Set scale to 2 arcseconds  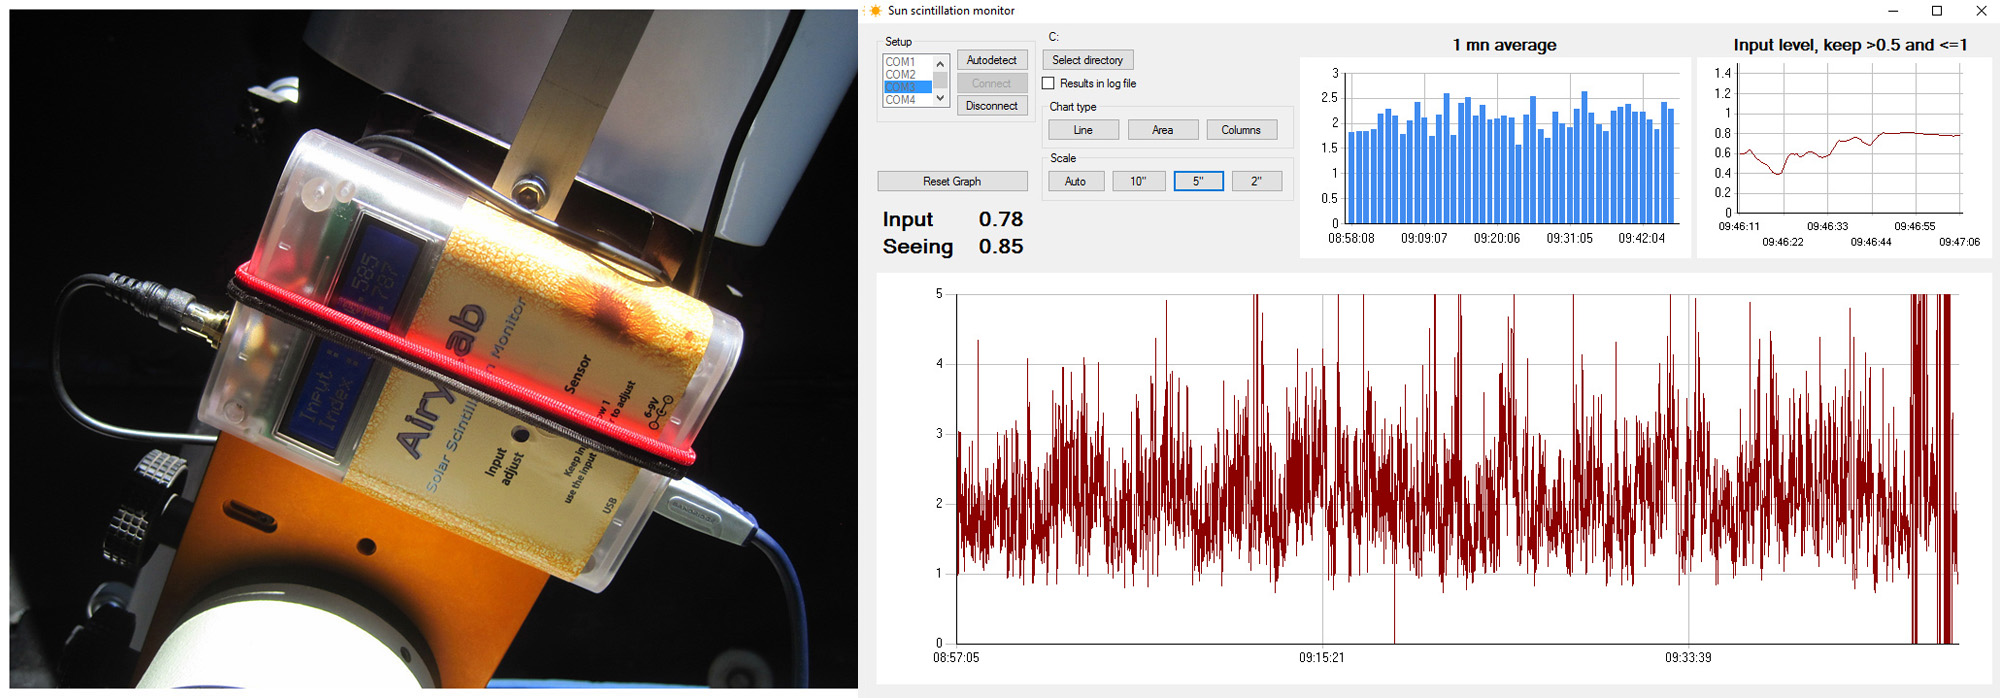(1256, 181)
